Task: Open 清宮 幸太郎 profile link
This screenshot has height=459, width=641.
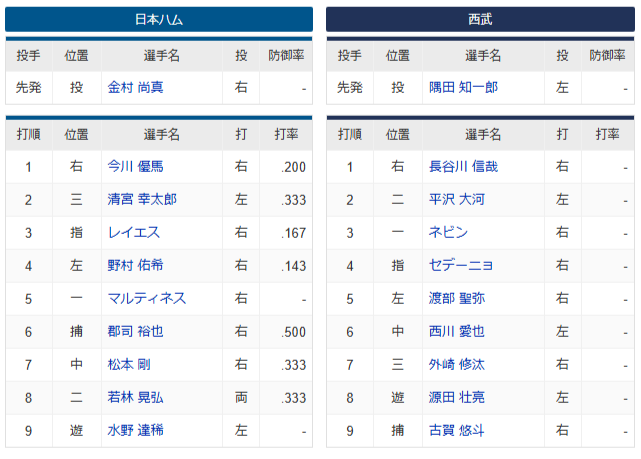Action: click(142, 199)
